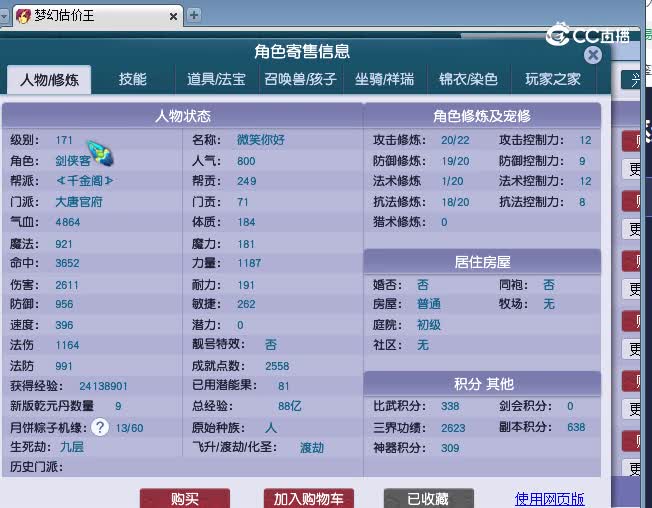This screenshot has width=652, height=508.
Task: Open the 玩家之家 tab
Action: 553,79
